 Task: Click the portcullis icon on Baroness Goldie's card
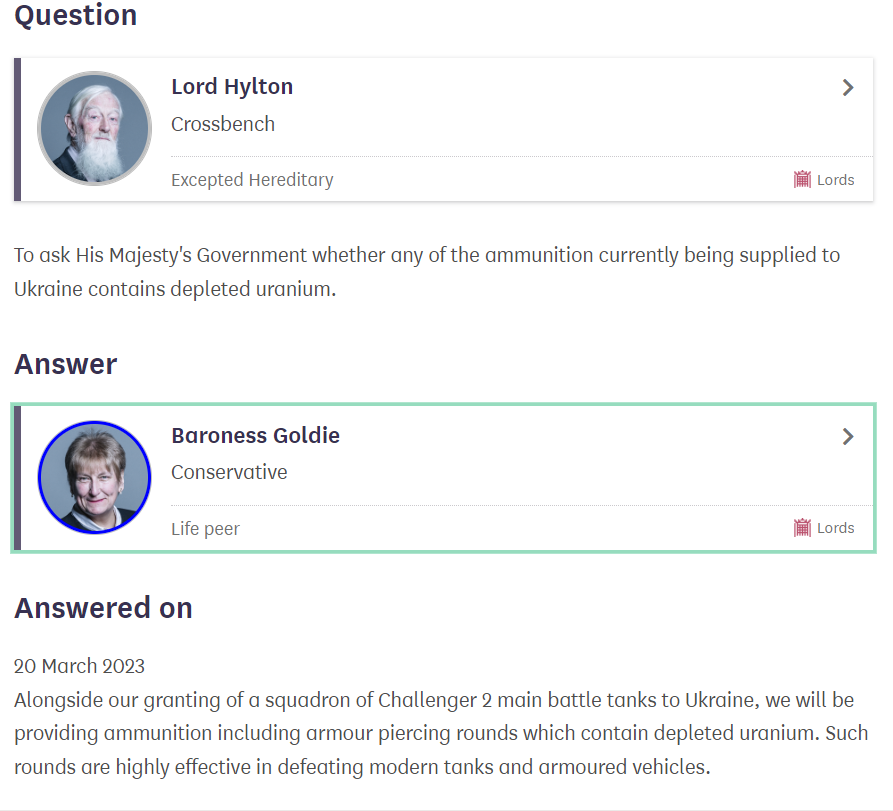(x=802, y=528)
